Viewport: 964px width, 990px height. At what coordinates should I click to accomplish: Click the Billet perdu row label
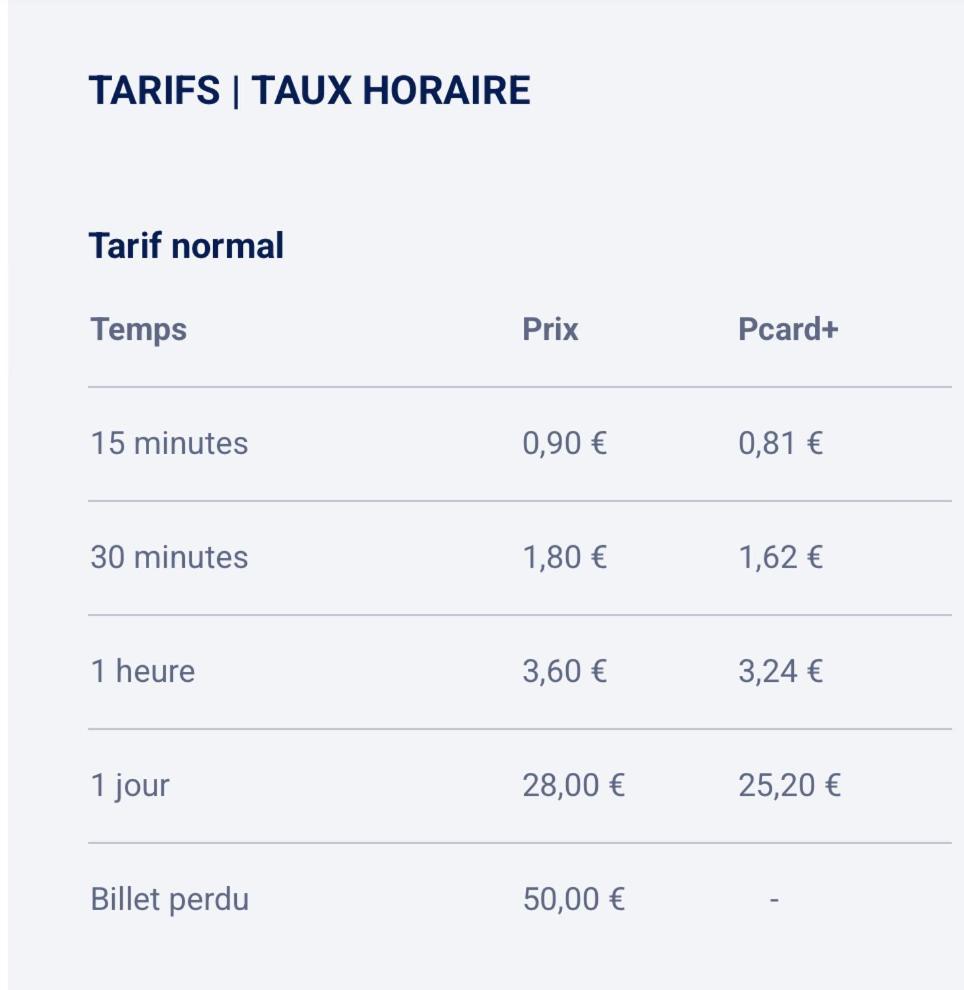tap(169, 899)
